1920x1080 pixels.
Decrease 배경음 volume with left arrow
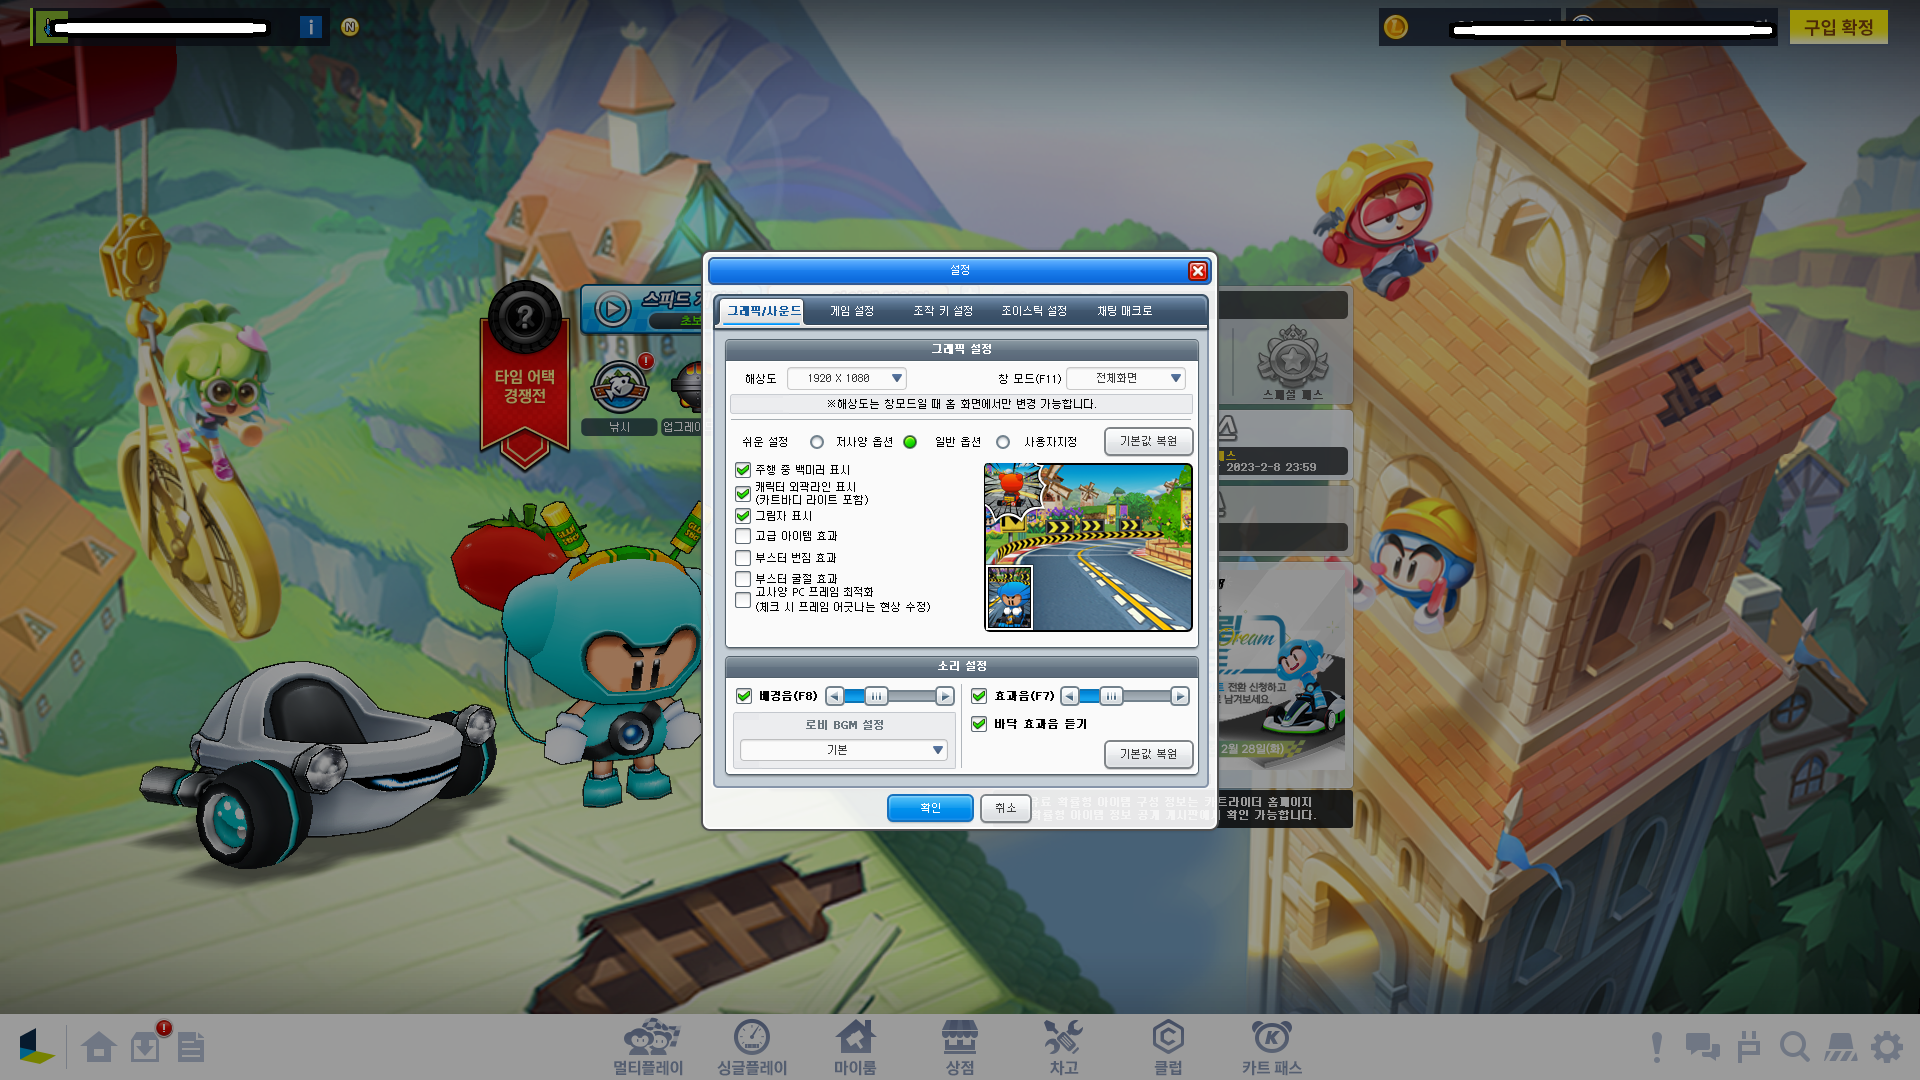click(835, 696)
